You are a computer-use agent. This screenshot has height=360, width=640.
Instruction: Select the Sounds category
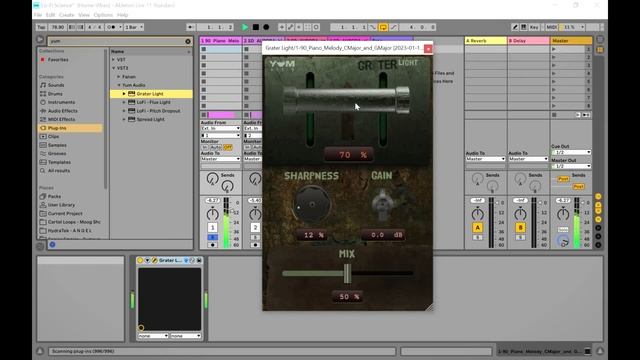(x=56, y=85)
